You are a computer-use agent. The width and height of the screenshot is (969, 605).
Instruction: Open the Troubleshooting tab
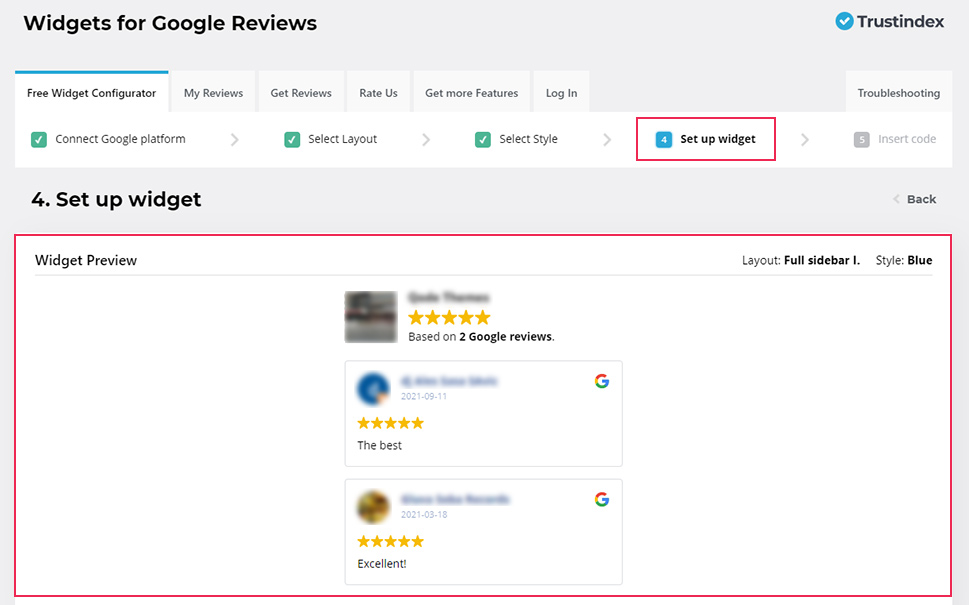[x=899, y=93]
